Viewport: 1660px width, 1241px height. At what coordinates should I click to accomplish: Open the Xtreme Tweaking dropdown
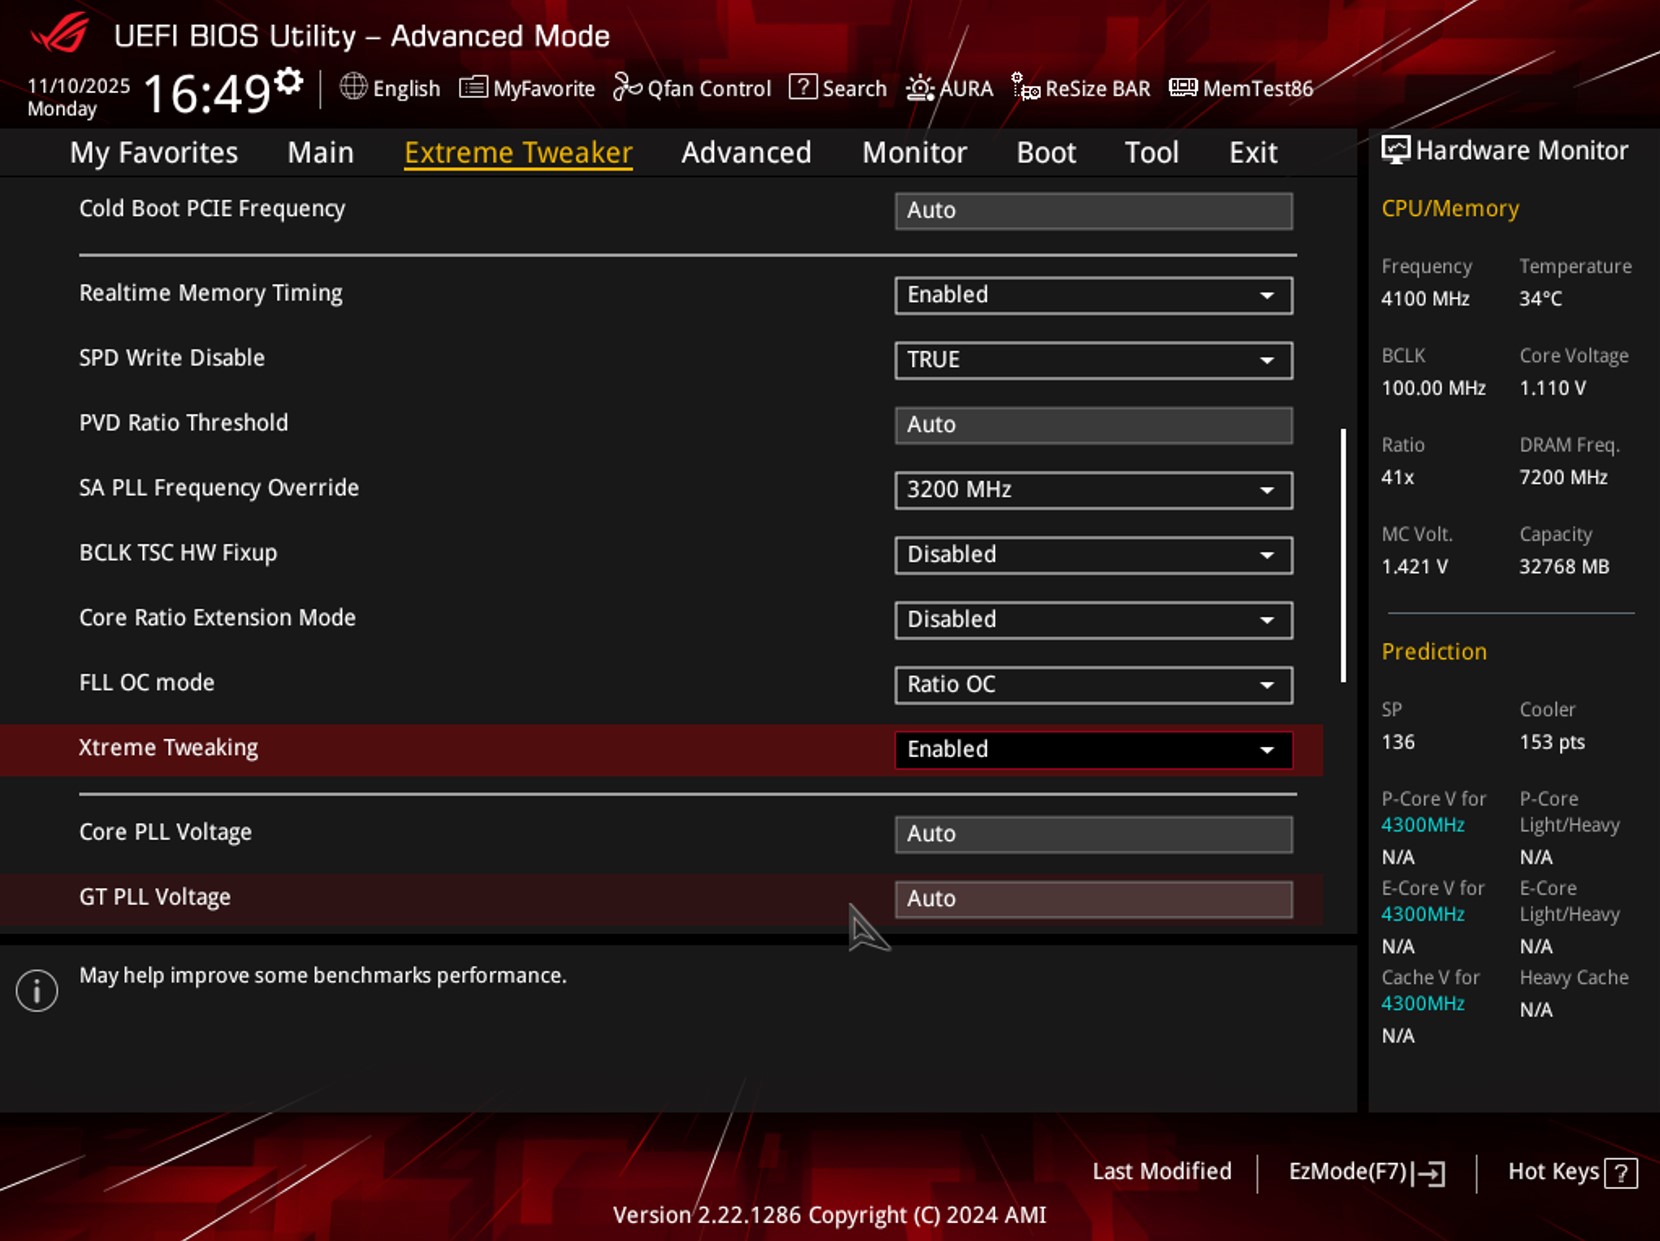pyautogui.click(x=1093, y=750)
